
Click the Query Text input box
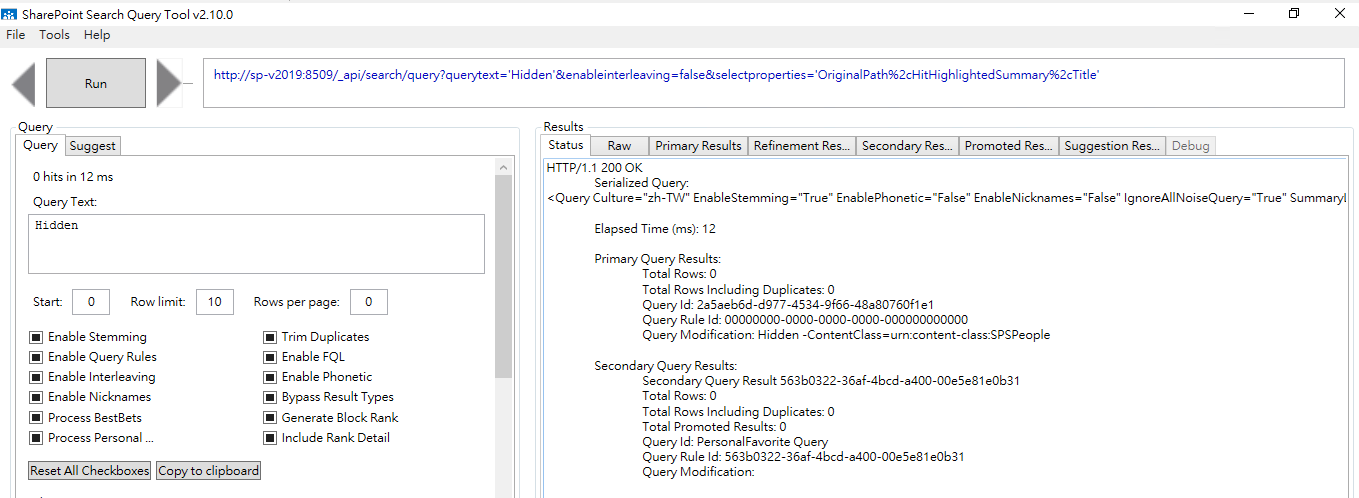pos(256,243)
